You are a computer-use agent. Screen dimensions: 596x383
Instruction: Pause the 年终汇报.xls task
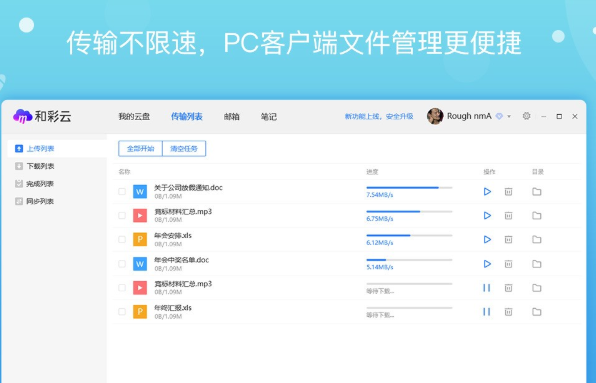tap(487, 312)
